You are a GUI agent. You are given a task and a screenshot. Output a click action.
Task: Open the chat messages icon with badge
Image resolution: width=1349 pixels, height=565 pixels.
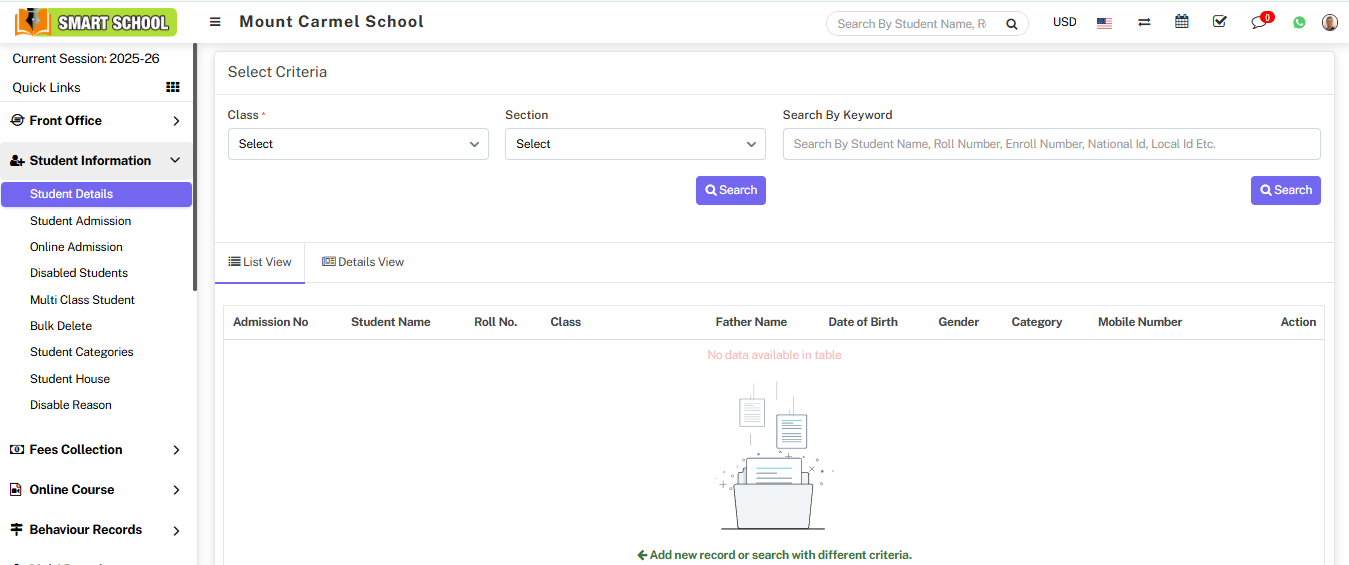click(x=1259, y=23)
